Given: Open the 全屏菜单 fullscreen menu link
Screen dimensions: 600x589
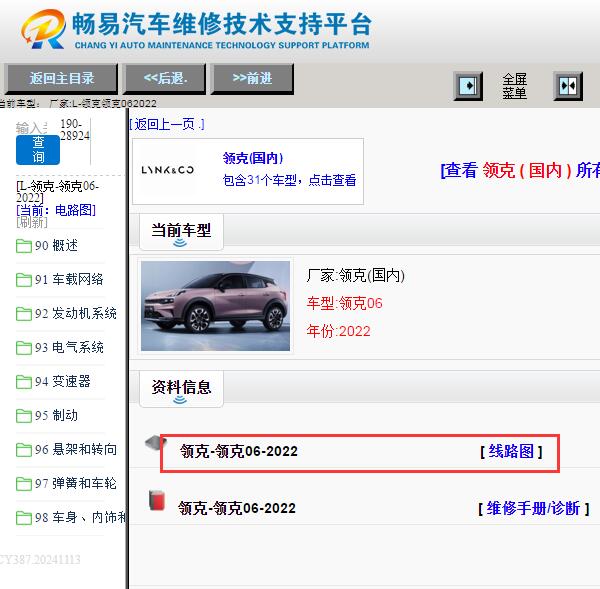Looking at the screenshot, I should point(514,86).
